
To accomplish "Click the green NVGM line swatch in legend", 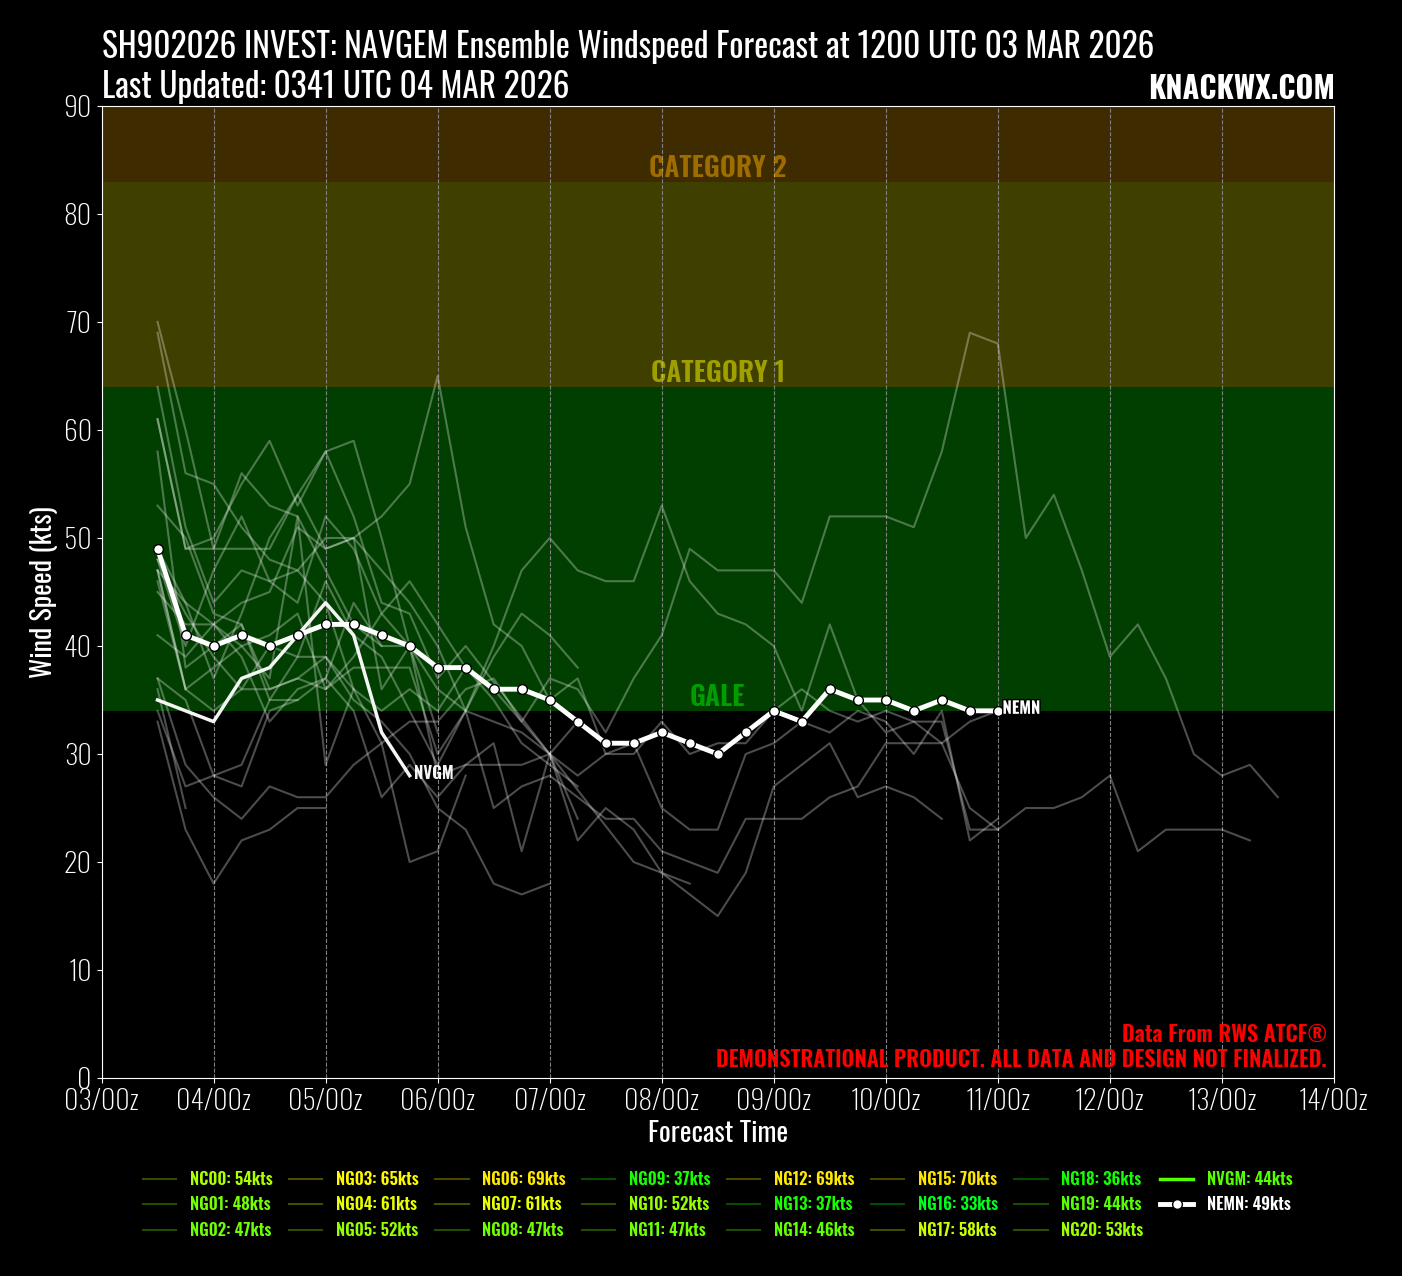I will pos(1177,1179).
